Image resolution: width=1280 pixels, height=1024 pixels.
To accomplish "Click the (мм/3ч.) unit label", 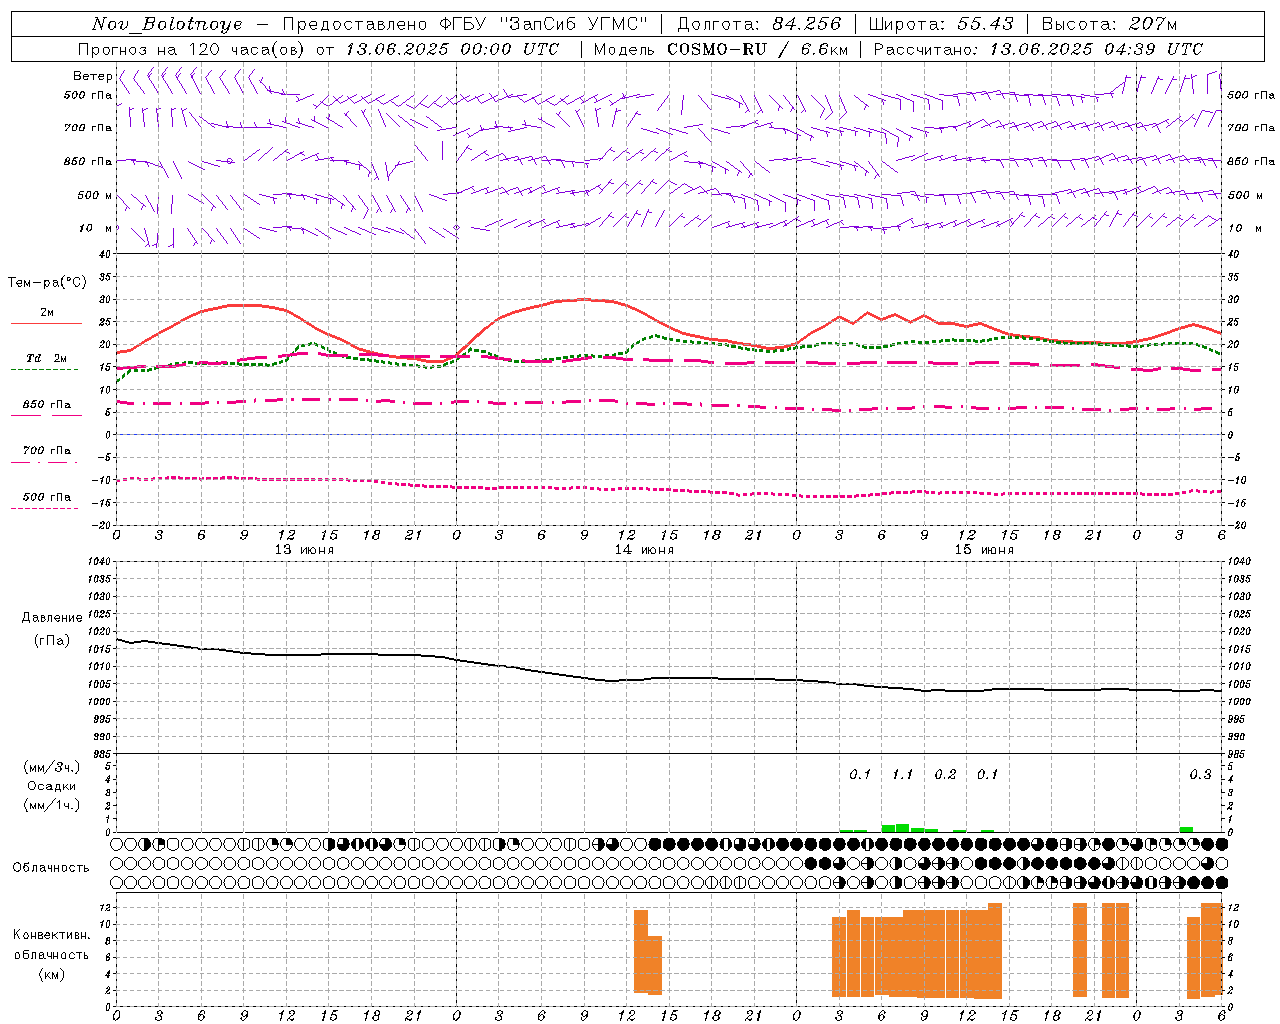I will (x=52, y=767).
